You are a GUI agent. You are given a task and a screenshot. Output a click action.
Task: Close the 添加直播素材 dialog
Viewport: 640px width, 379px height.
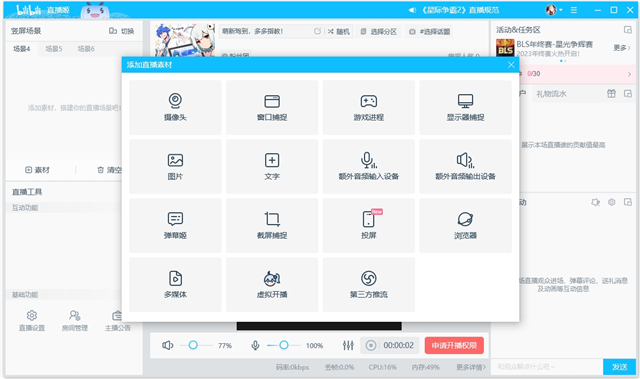click(511, 64)
